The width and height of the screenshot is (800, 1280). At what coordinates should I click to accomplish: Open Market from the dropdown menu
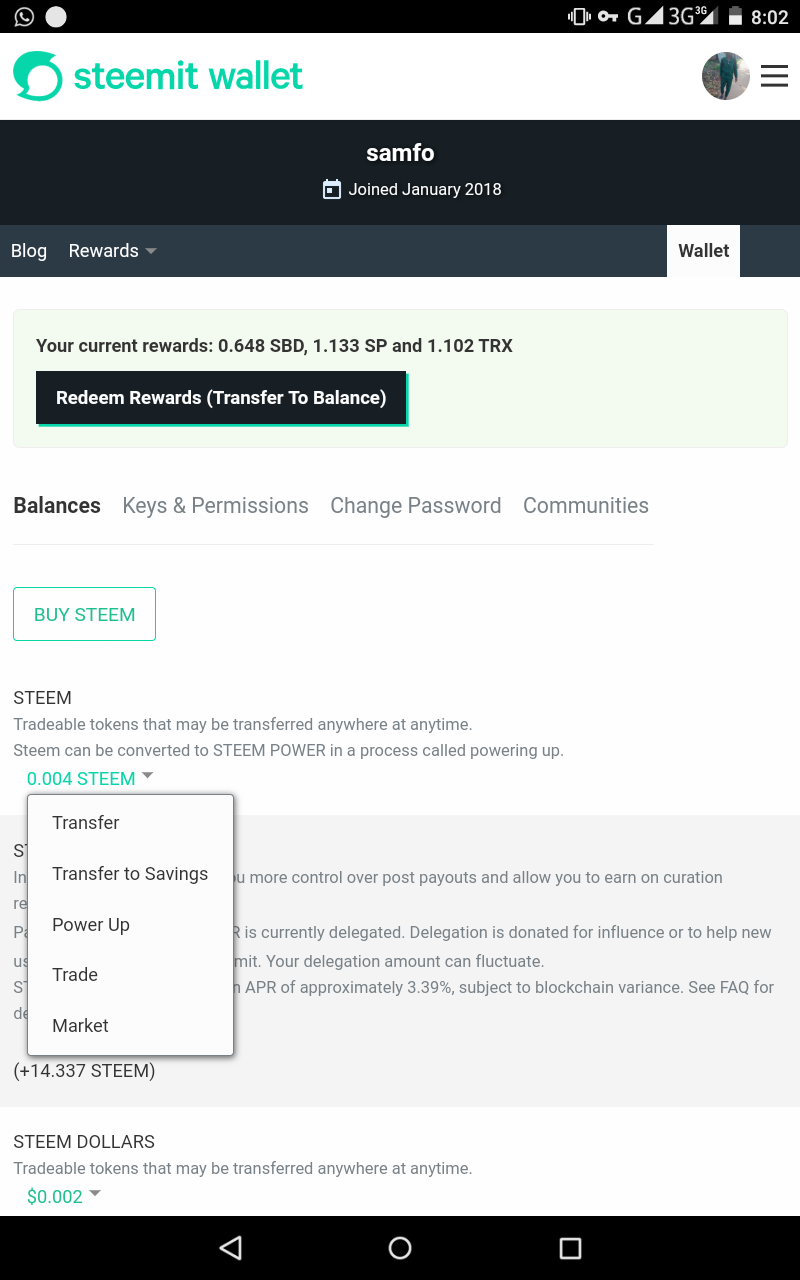(80, 1026)
